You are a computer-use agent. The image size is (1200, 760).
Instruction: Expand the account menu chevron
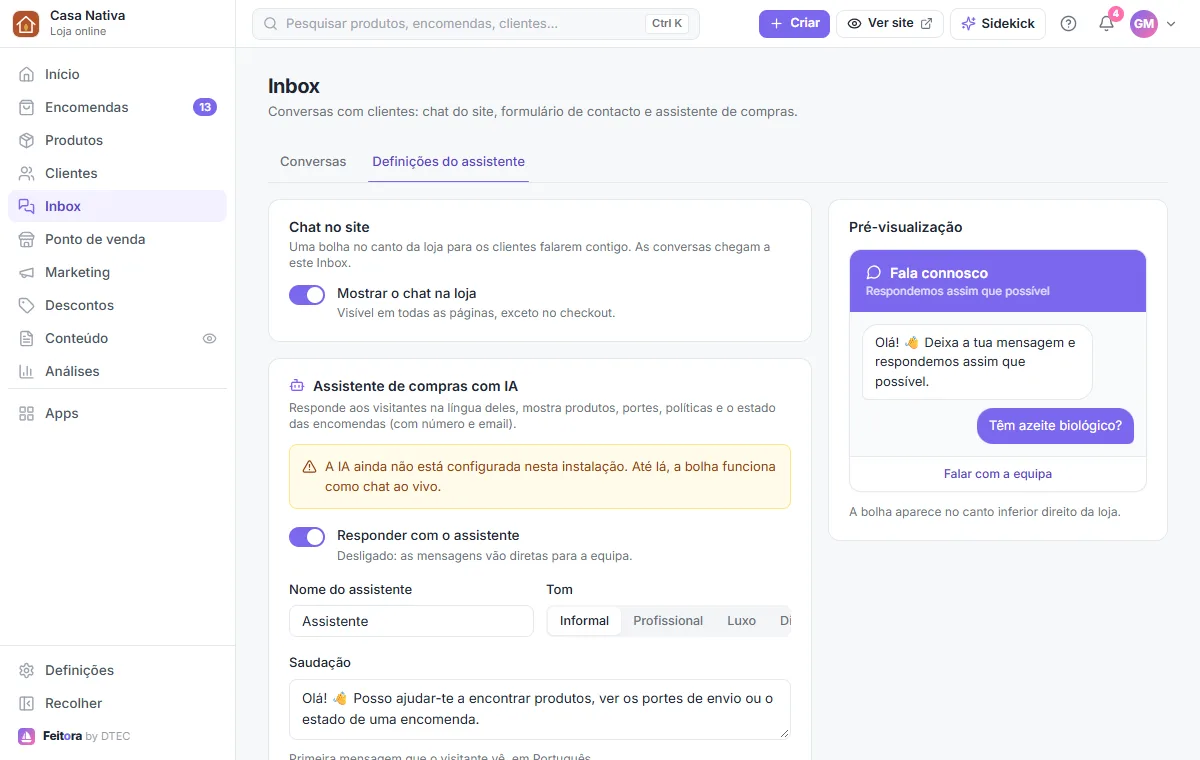1171,24
